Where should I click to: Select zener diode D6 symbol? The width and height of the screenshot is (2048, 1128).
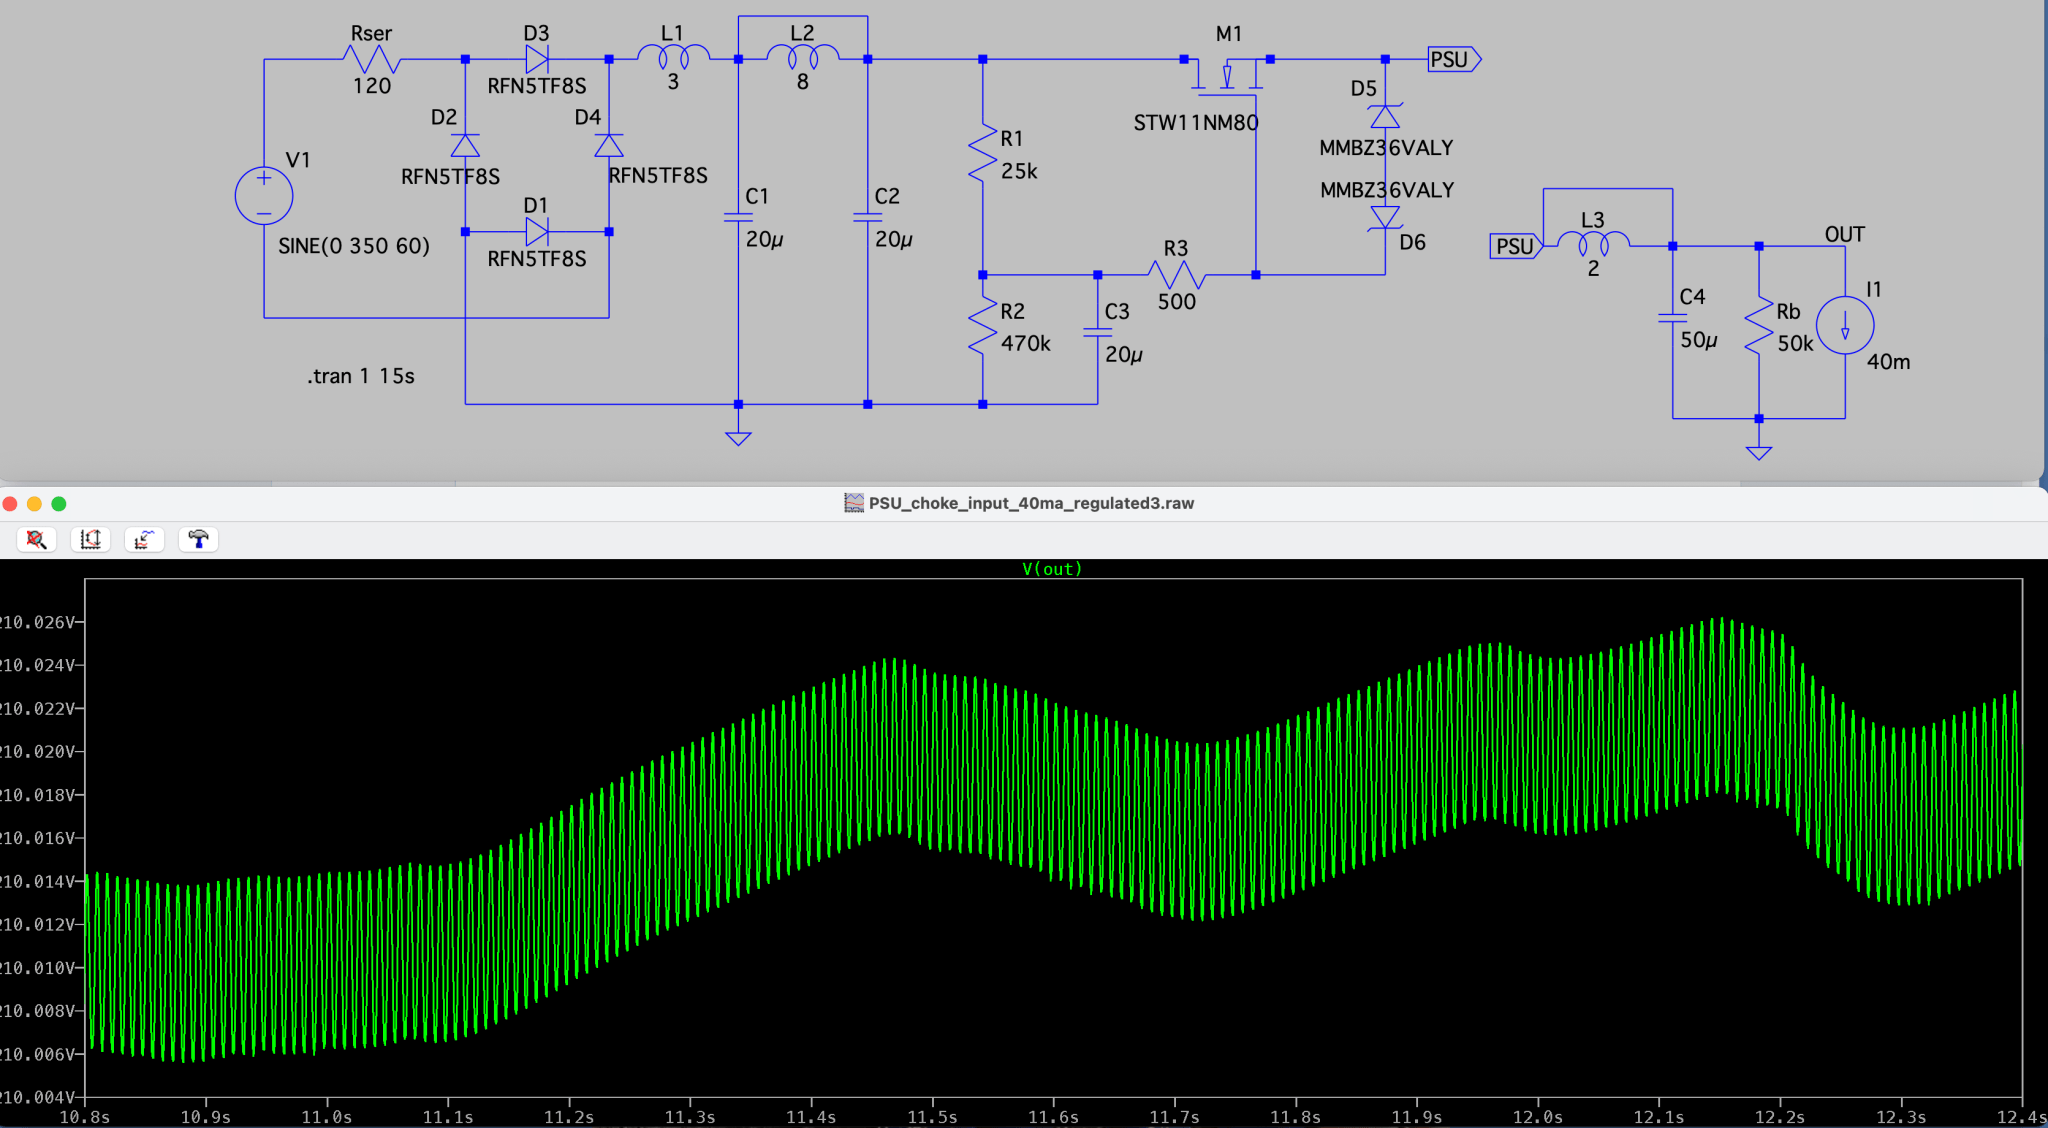(x=1385, y=217)
